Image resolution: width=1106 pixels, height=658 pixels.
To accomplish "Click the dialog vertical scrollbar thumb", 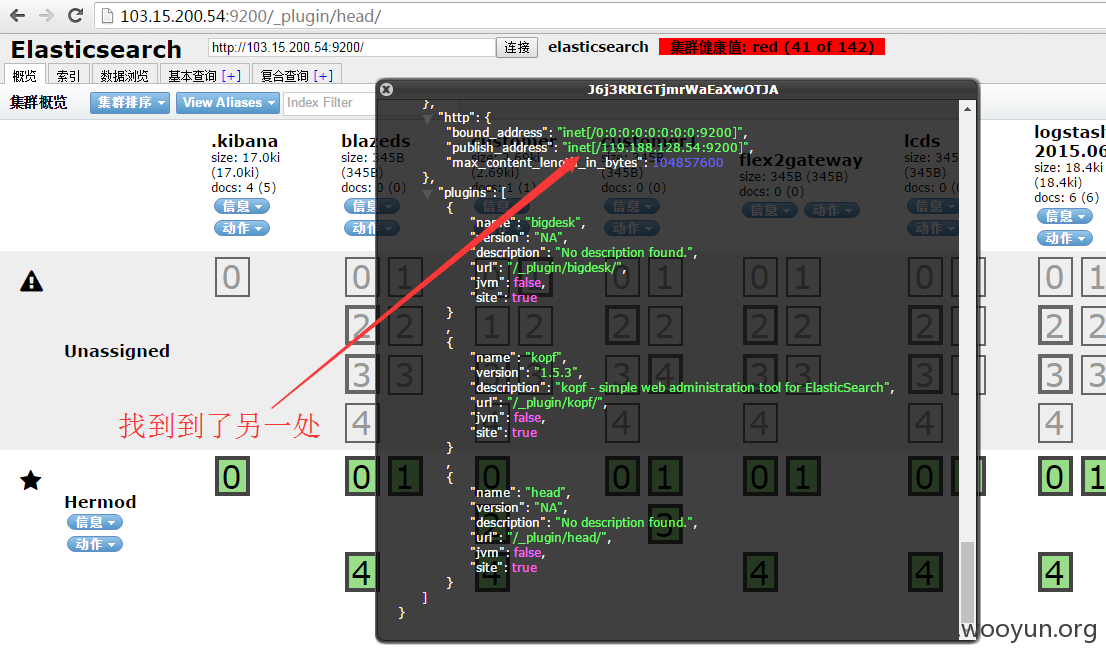I will tap(967, 582).
